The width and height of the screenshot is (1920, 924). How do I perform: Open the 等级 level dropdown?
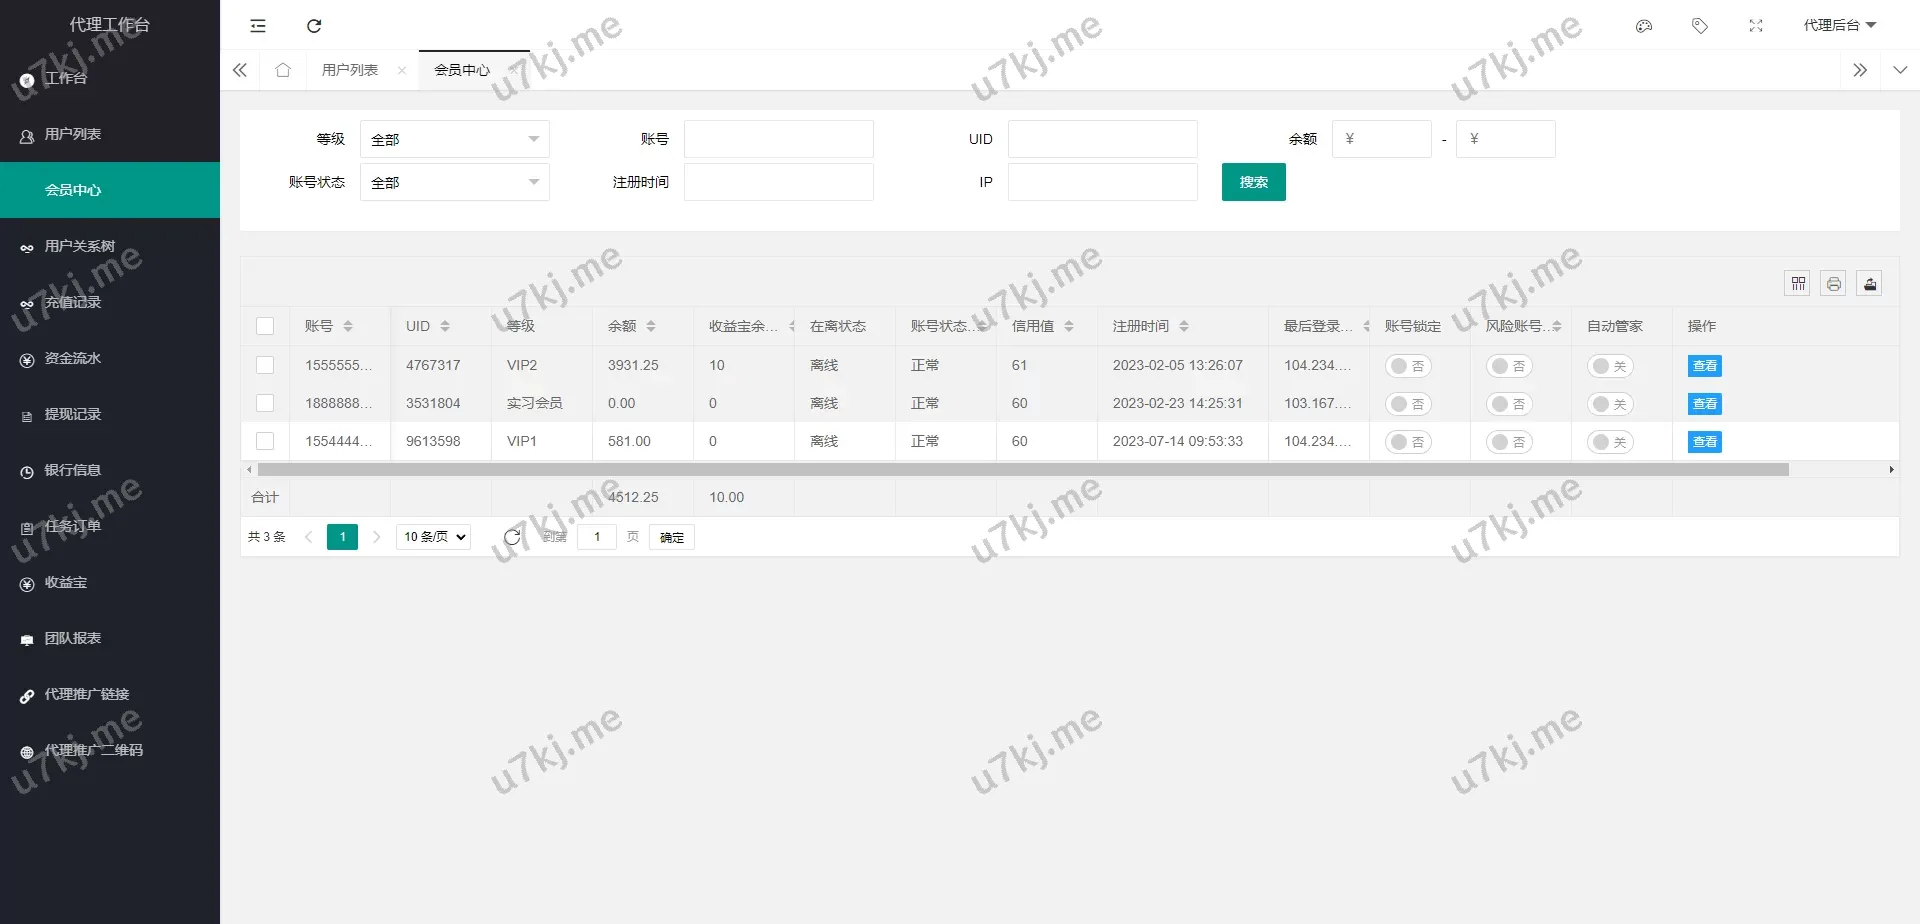[x=454, y=139]
